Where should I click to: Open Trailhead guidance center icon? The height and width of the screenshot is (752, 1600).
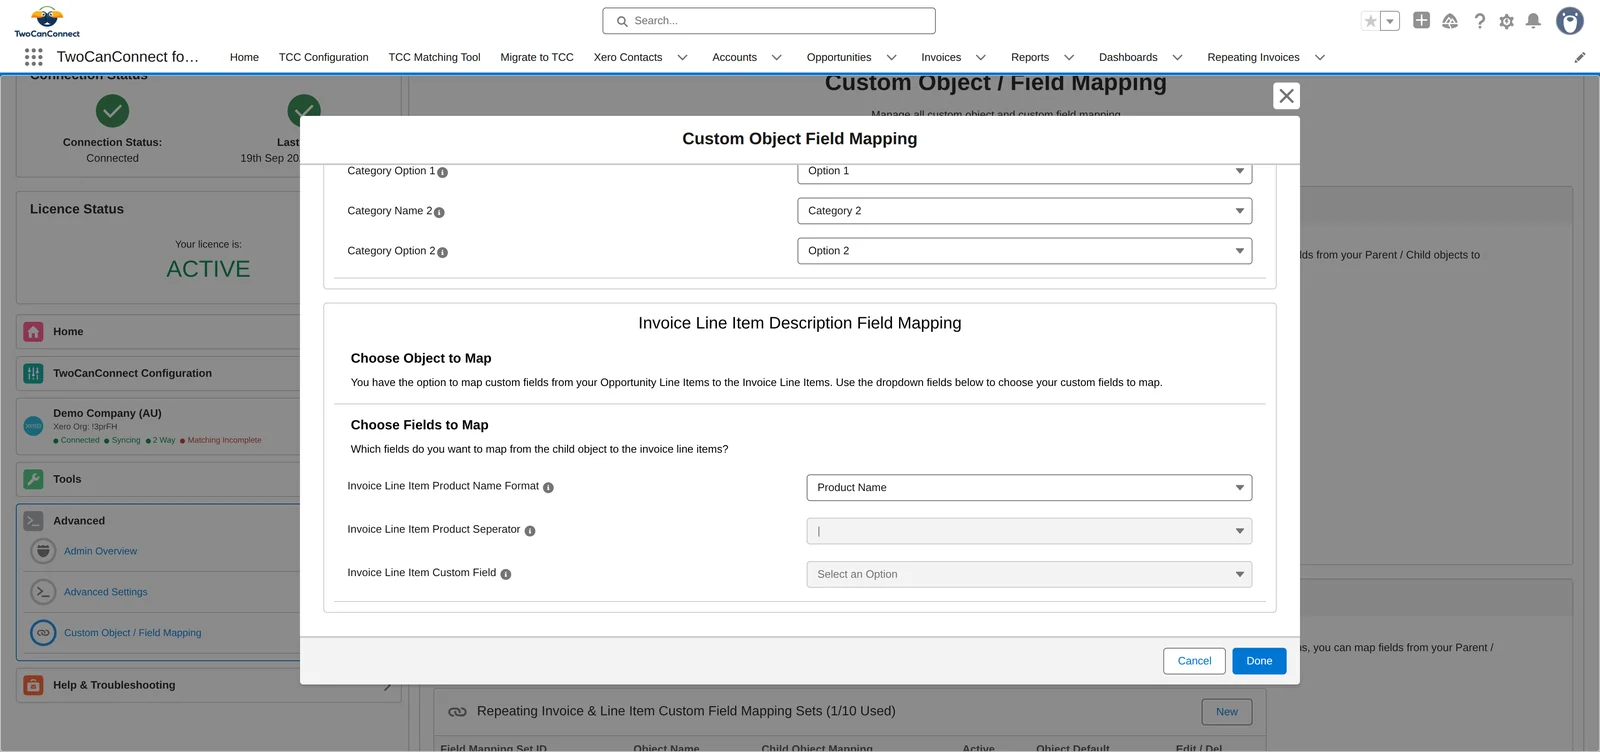point(1450,21)
